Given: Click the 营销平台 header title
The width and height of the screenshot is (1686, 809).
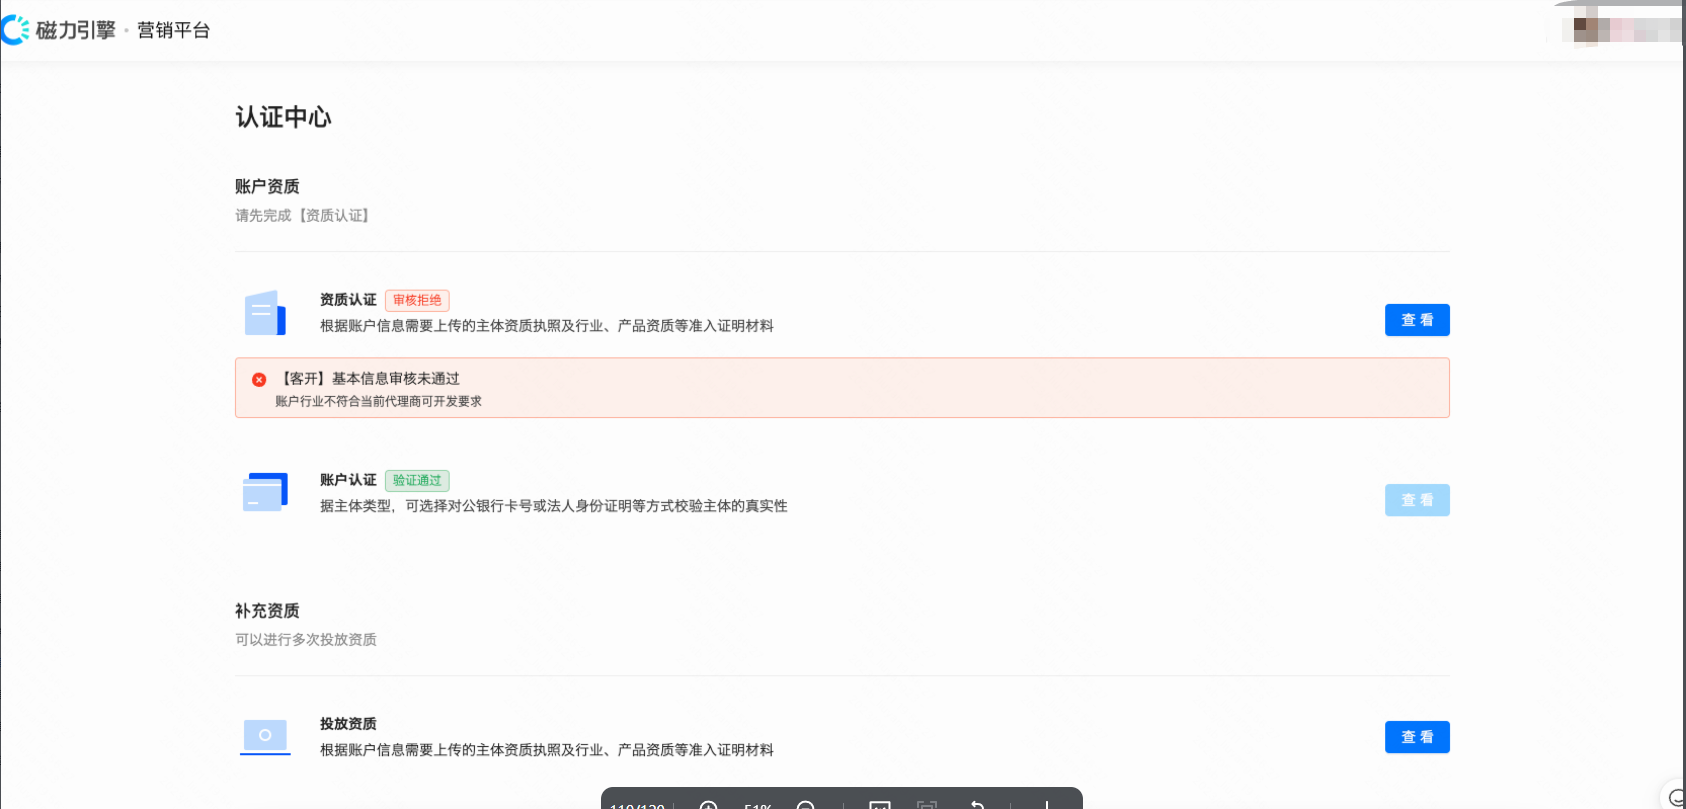Looking at the screenshot, I should (x=174, y=30).
